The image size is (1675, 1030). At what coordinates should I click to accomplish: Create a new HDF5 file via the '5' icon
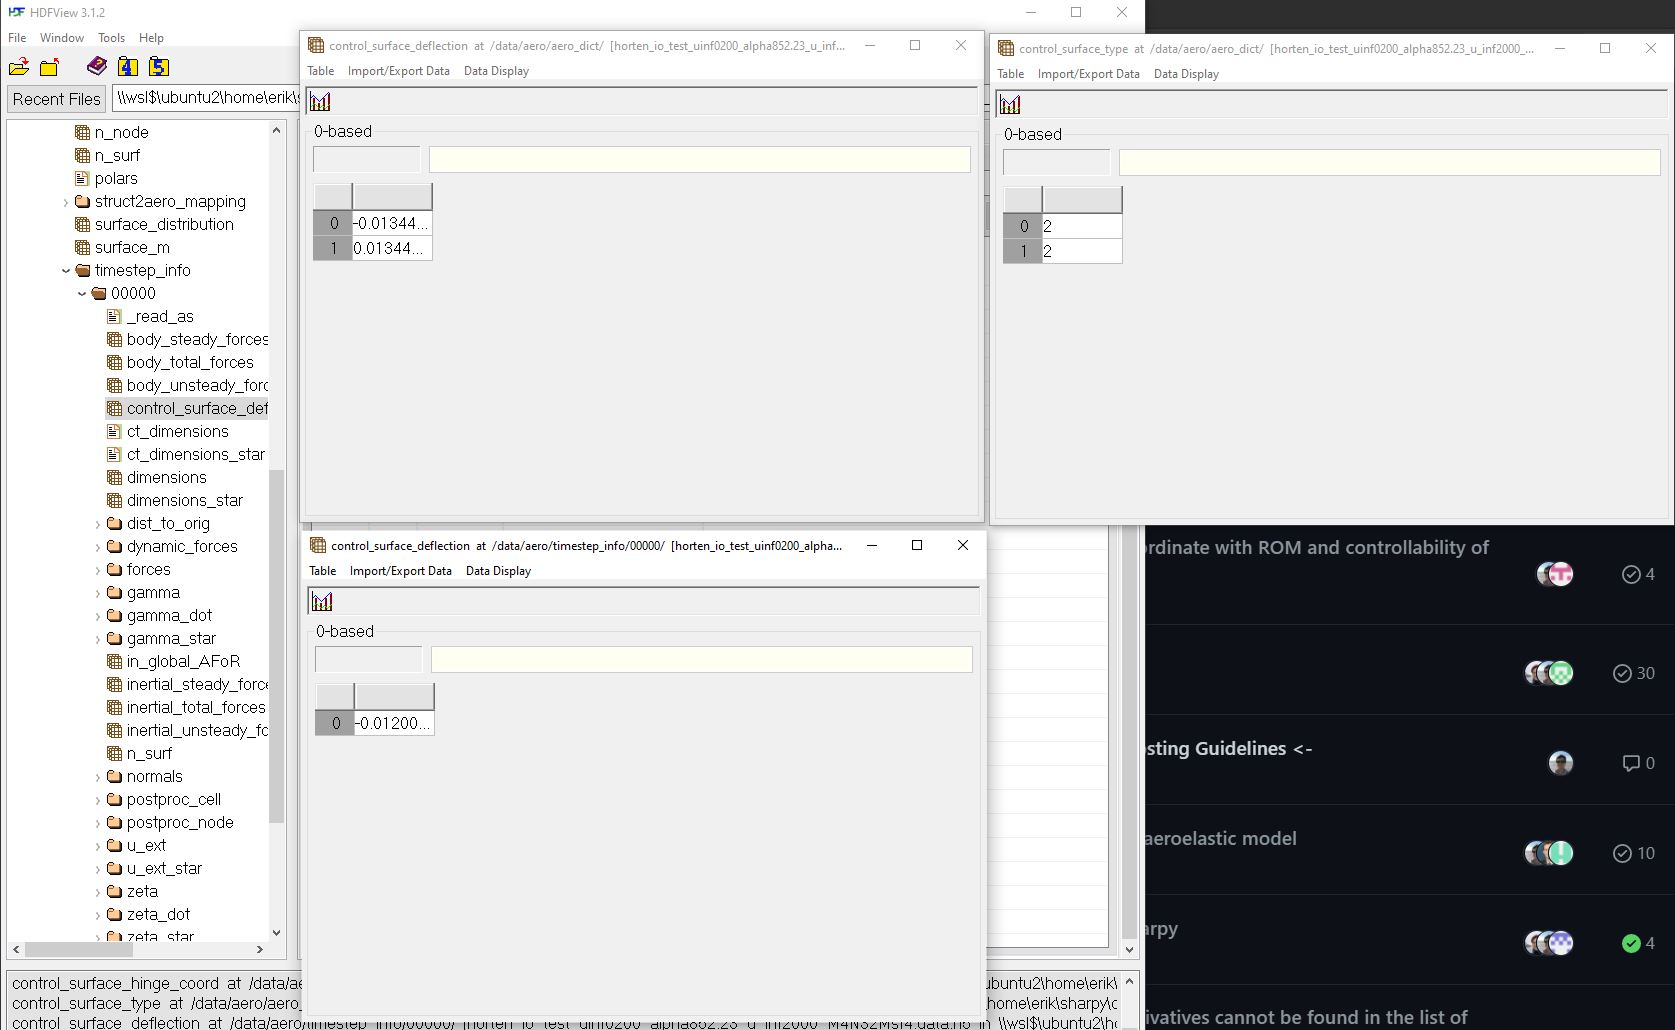click(x=157, y=66)
